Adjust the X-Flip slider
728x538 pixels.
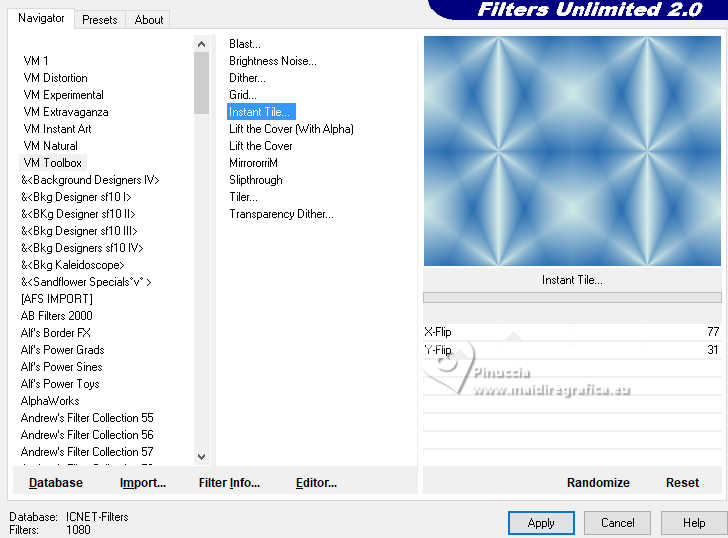[x=572, y=332]
